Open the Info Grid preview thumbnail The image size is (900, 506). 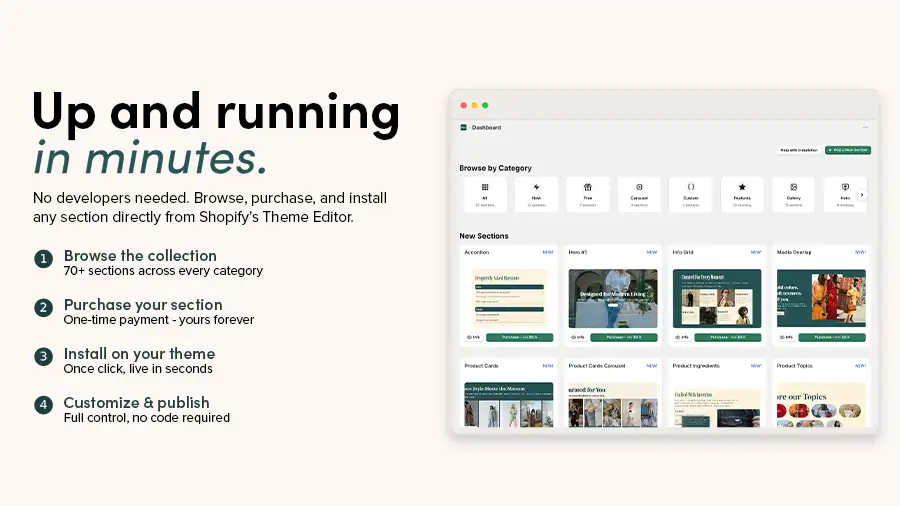pyautogui.click(x=717, y=298)
